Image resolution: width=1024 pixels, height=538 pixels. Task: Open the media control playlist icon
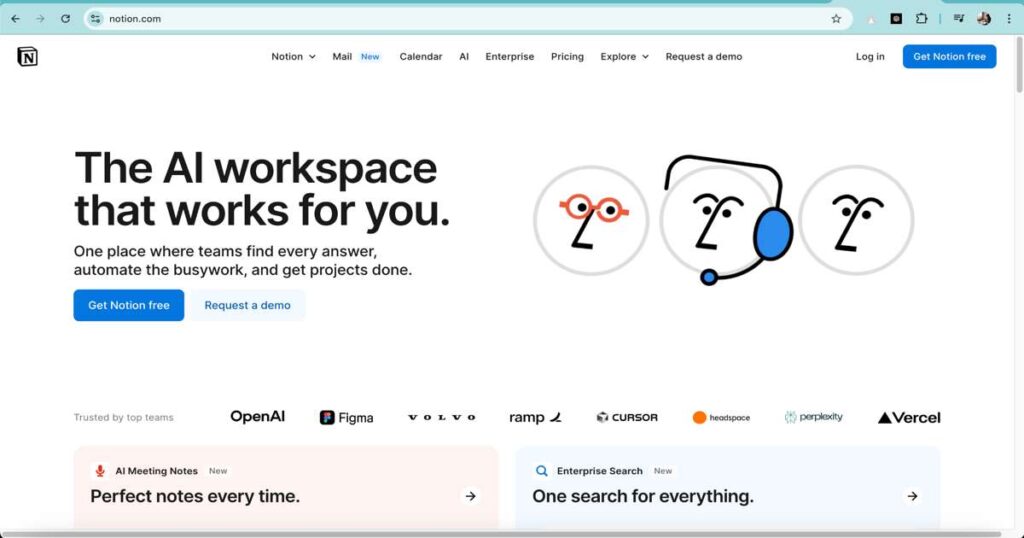click(x=959, y=19)
